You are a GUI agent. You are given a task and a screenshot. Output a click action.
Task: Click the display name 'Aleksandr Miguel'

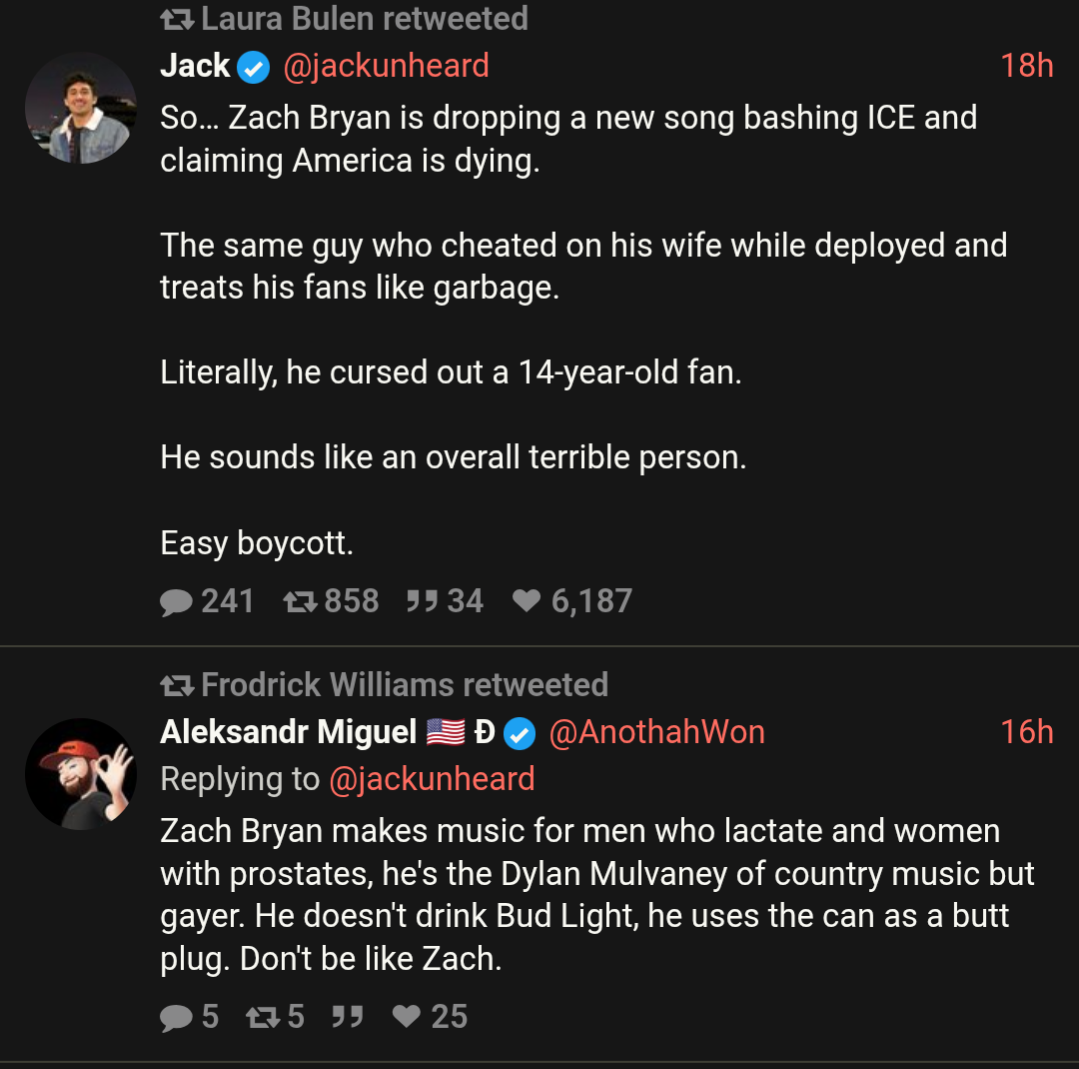(288, 733)
